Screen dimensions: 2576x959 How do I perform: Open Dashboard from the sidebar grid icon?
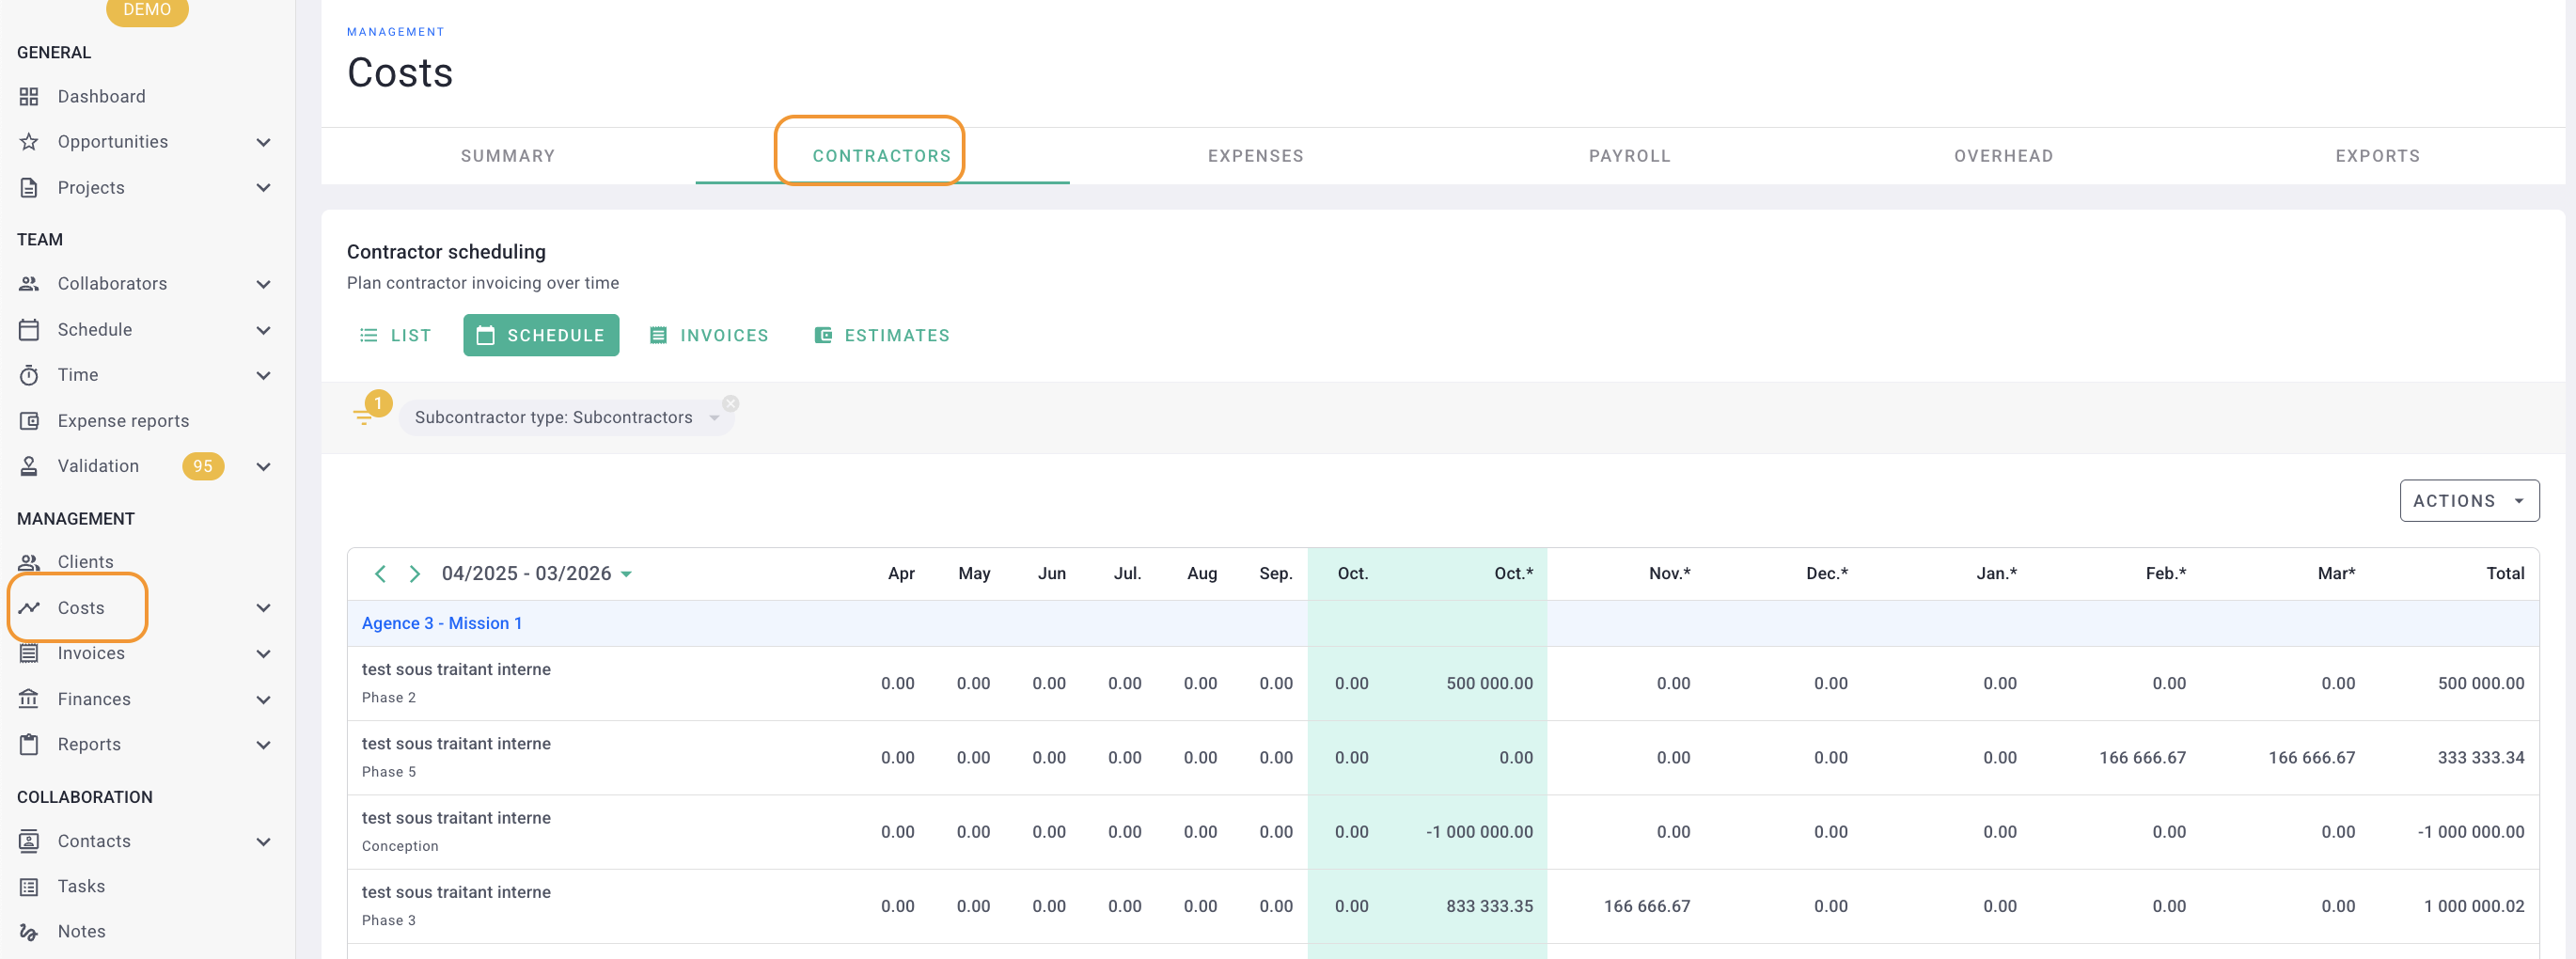tap(29, 96)
